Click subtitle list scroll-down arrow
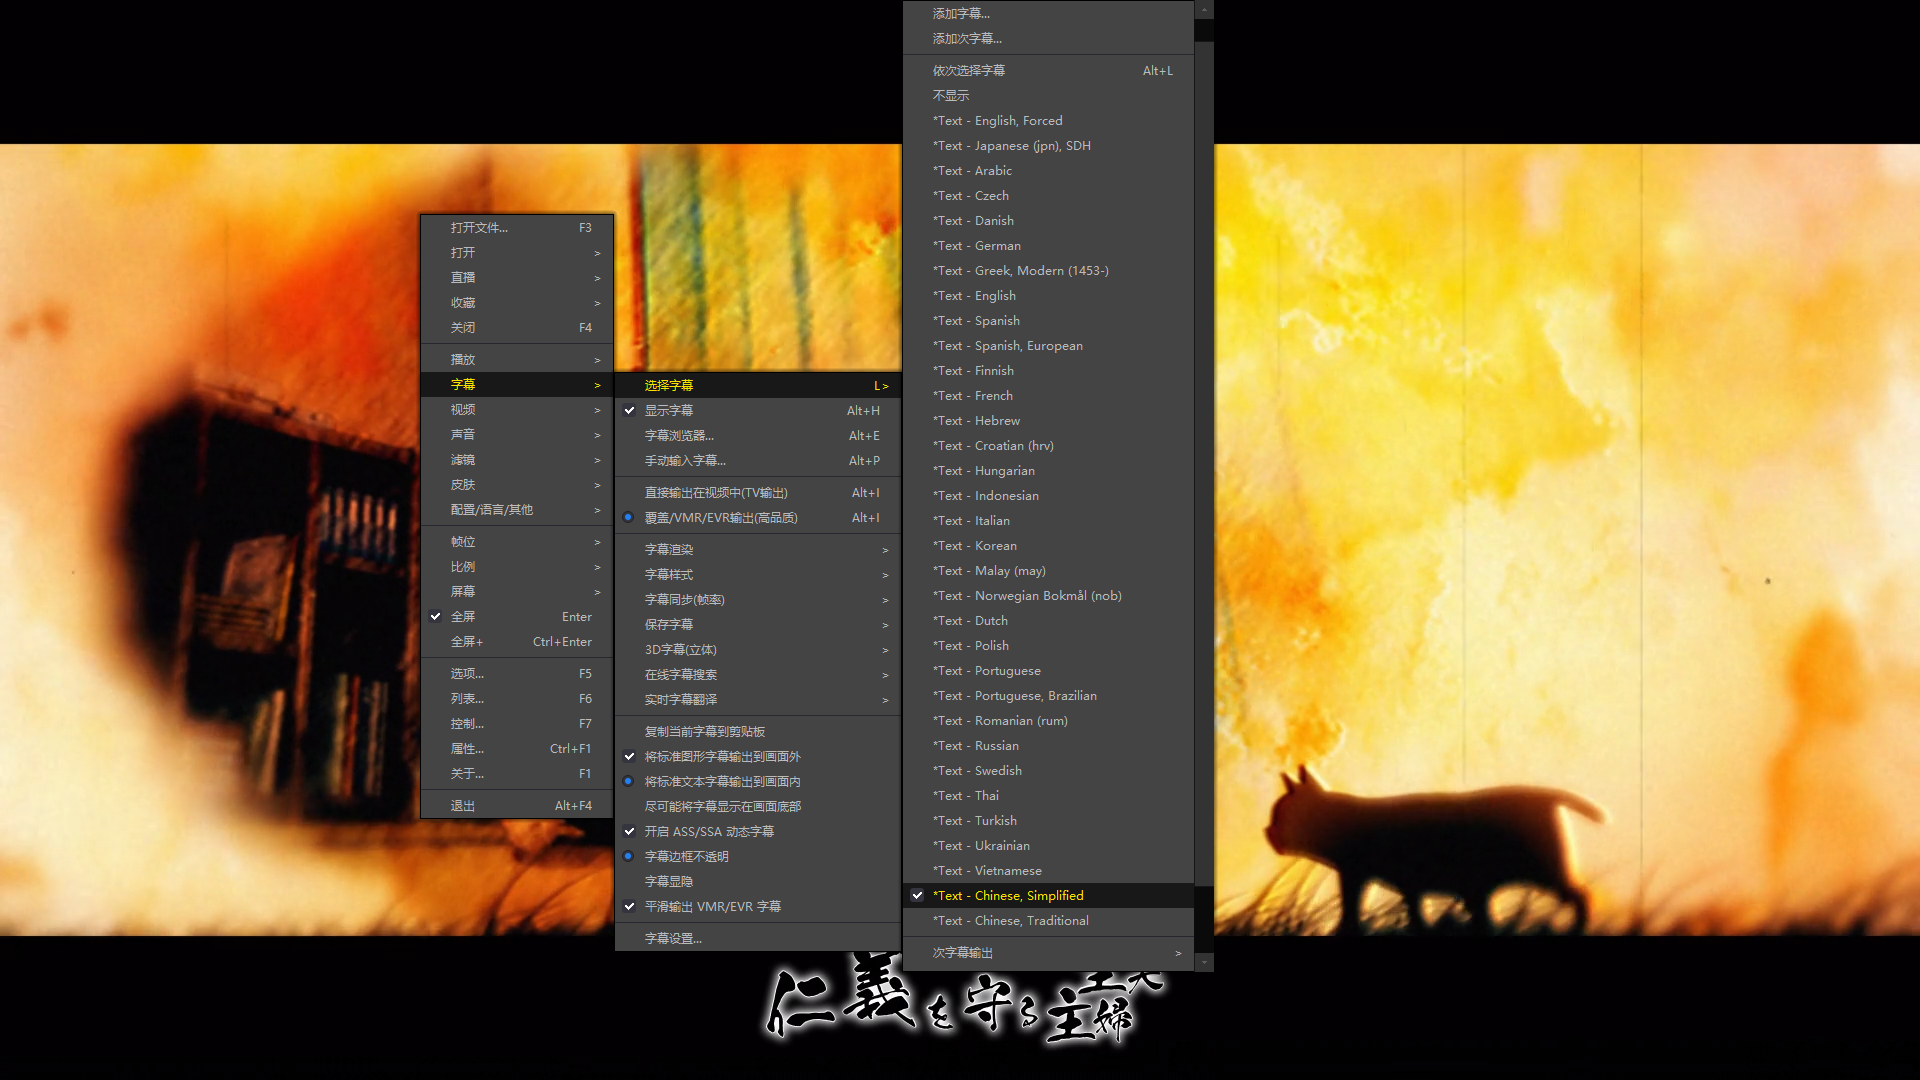This screenshot has width=1920, height=1080. tap(1204, 961)
